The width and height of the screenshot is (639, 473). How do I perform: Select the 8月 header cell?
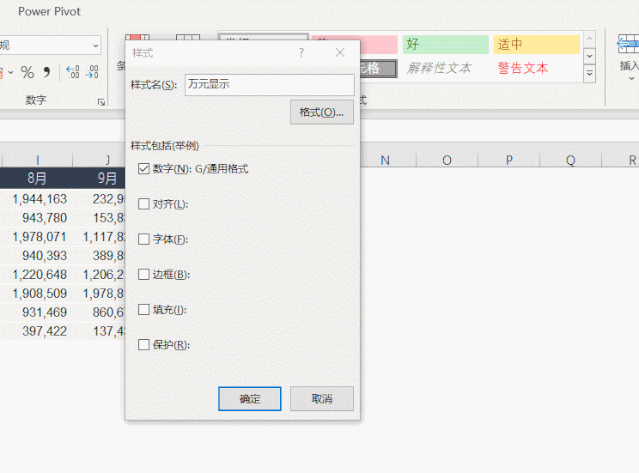[37, 178]
